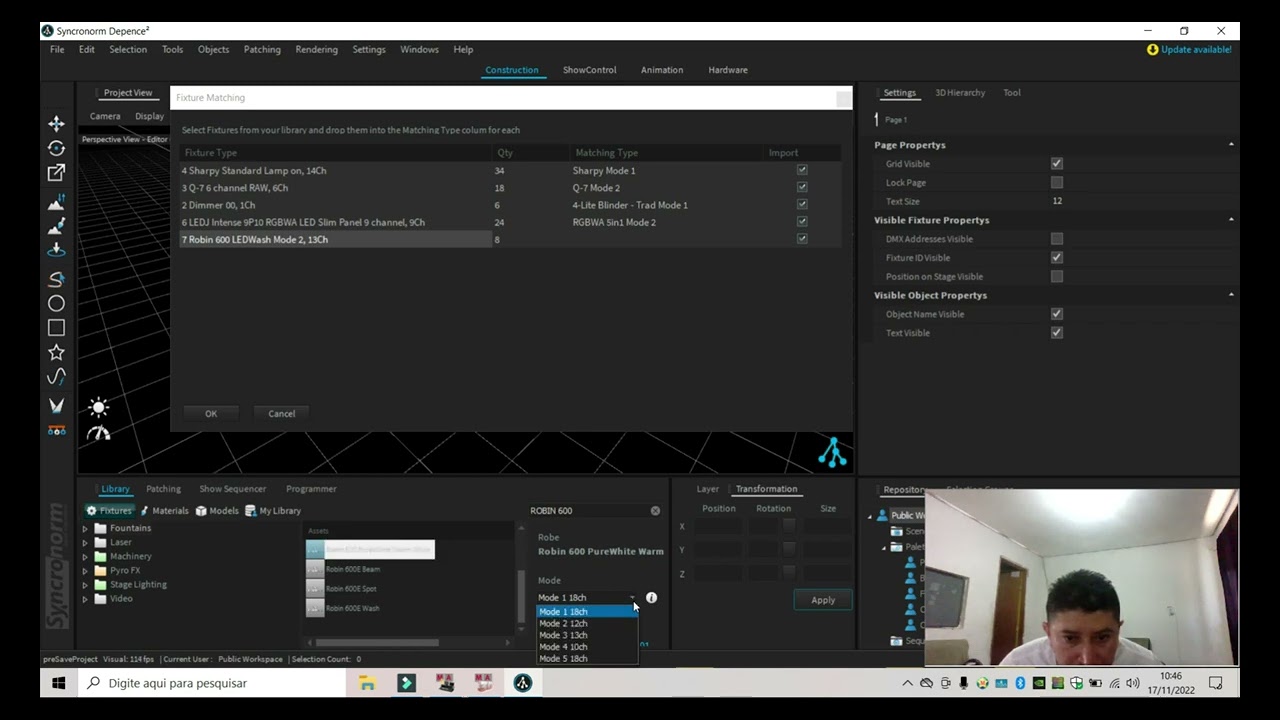Enable the Lock Page checkbox
The image size is (1280, 720).
(1057, 182)
